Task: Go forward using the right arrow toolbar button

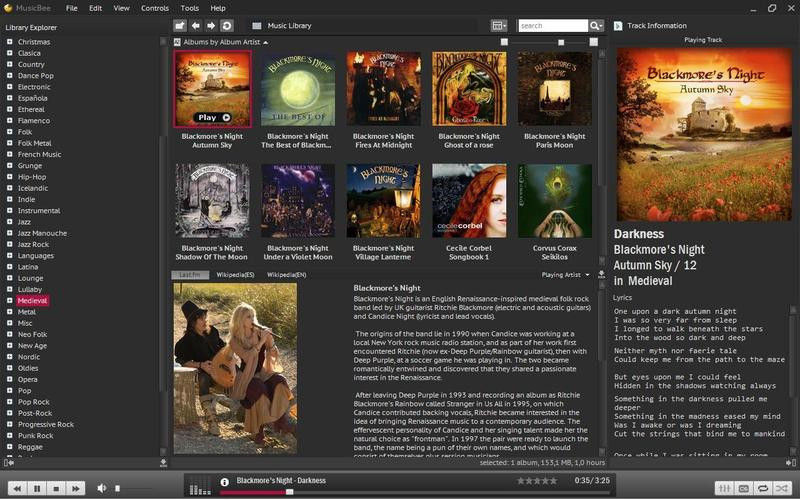Action: click(211, 26)
